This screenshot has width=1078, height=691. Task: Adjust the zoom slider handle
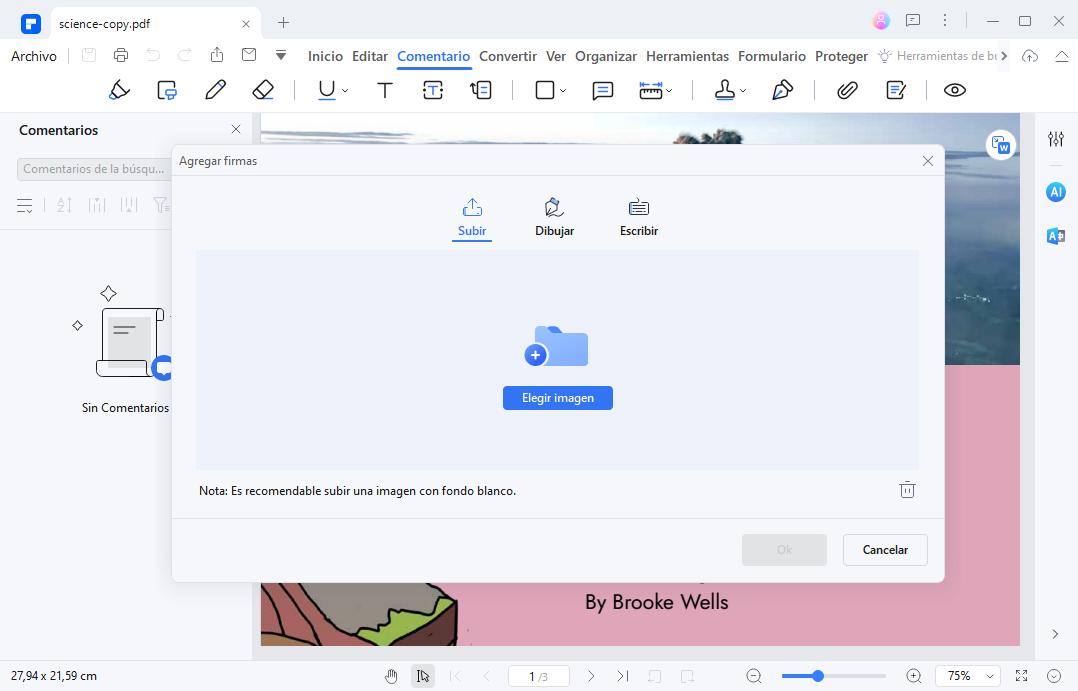pyautogui.click(x=817, y=676)
